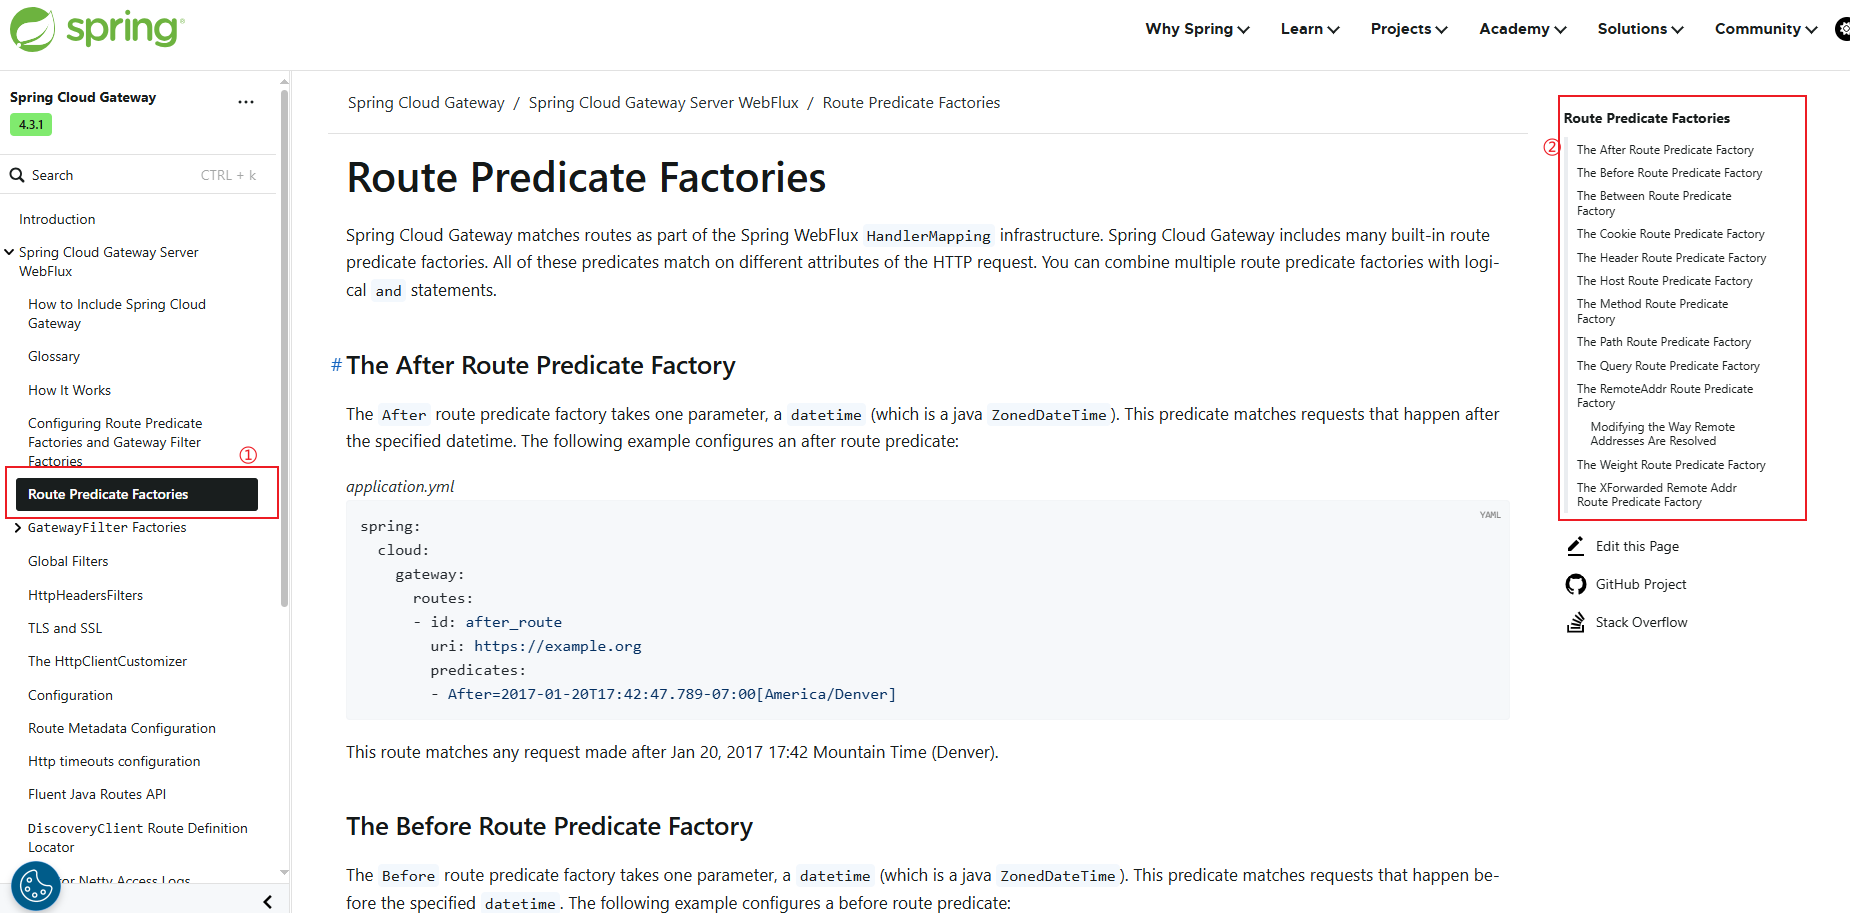Viewport: 1850px width, 913px height.
Task: Jump to The Method Route Predicate Factory
Action: [1652, 311]
